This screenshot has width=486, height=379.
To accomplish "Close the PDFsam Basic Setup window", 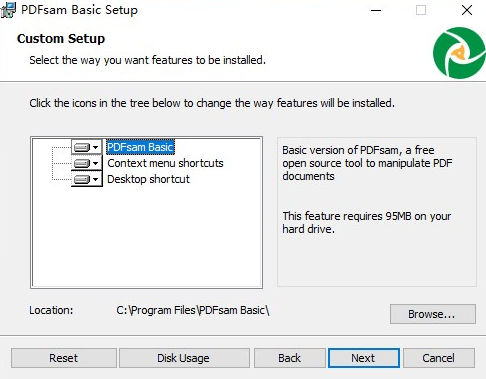I will [467, 10].
